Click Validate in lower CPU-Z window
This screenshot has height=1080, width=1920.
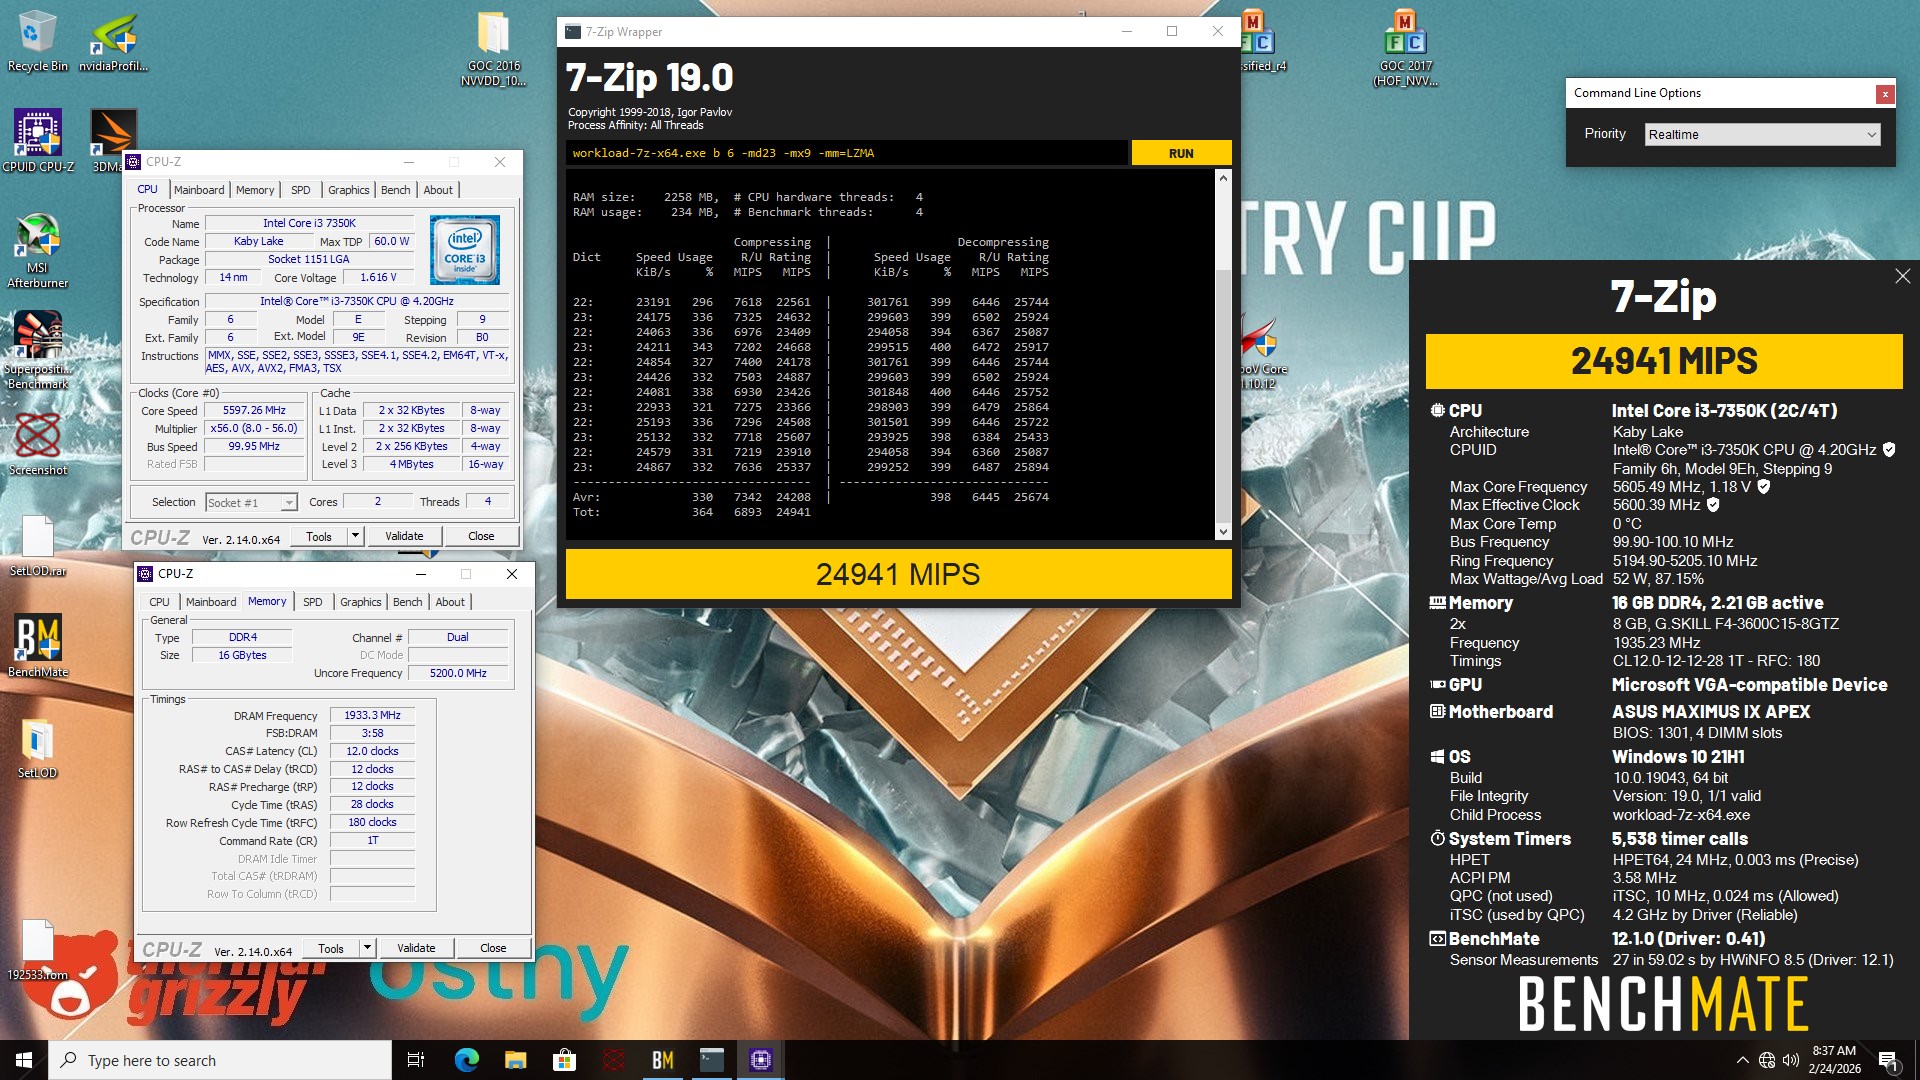416,948
